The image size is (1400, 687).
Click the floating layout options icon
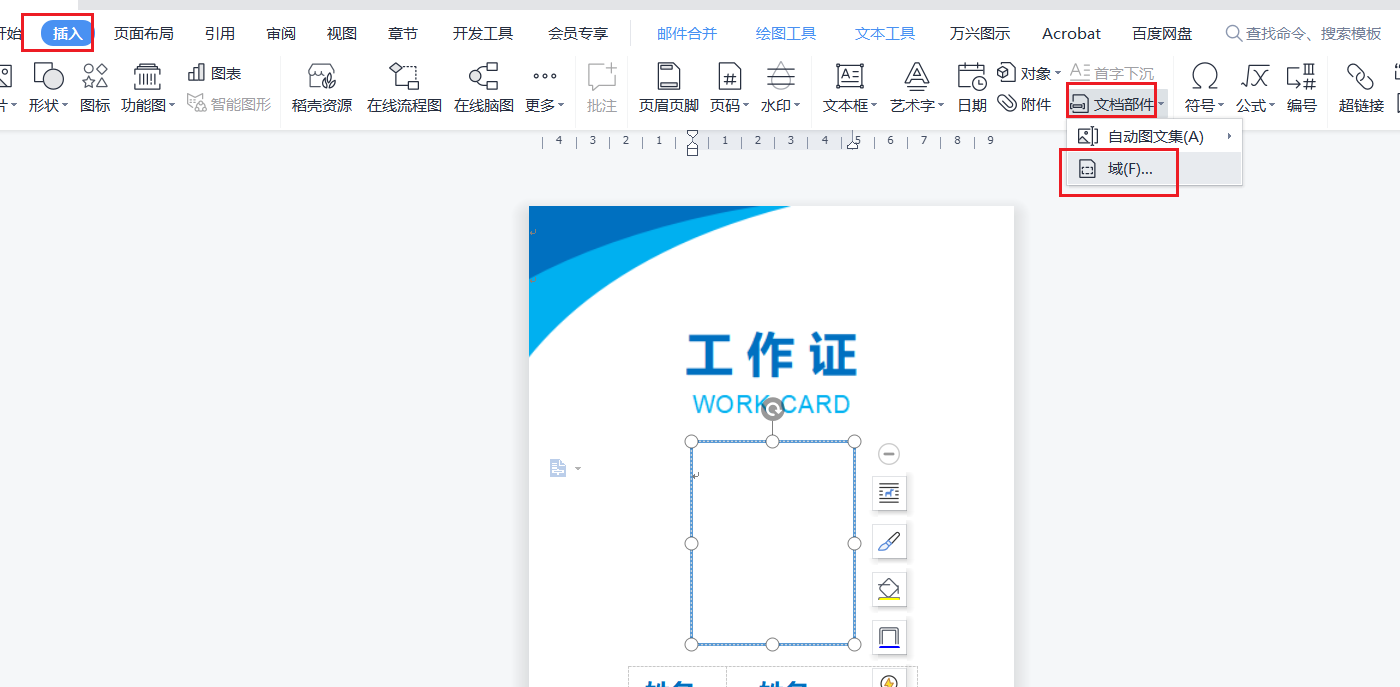point(889,492)
